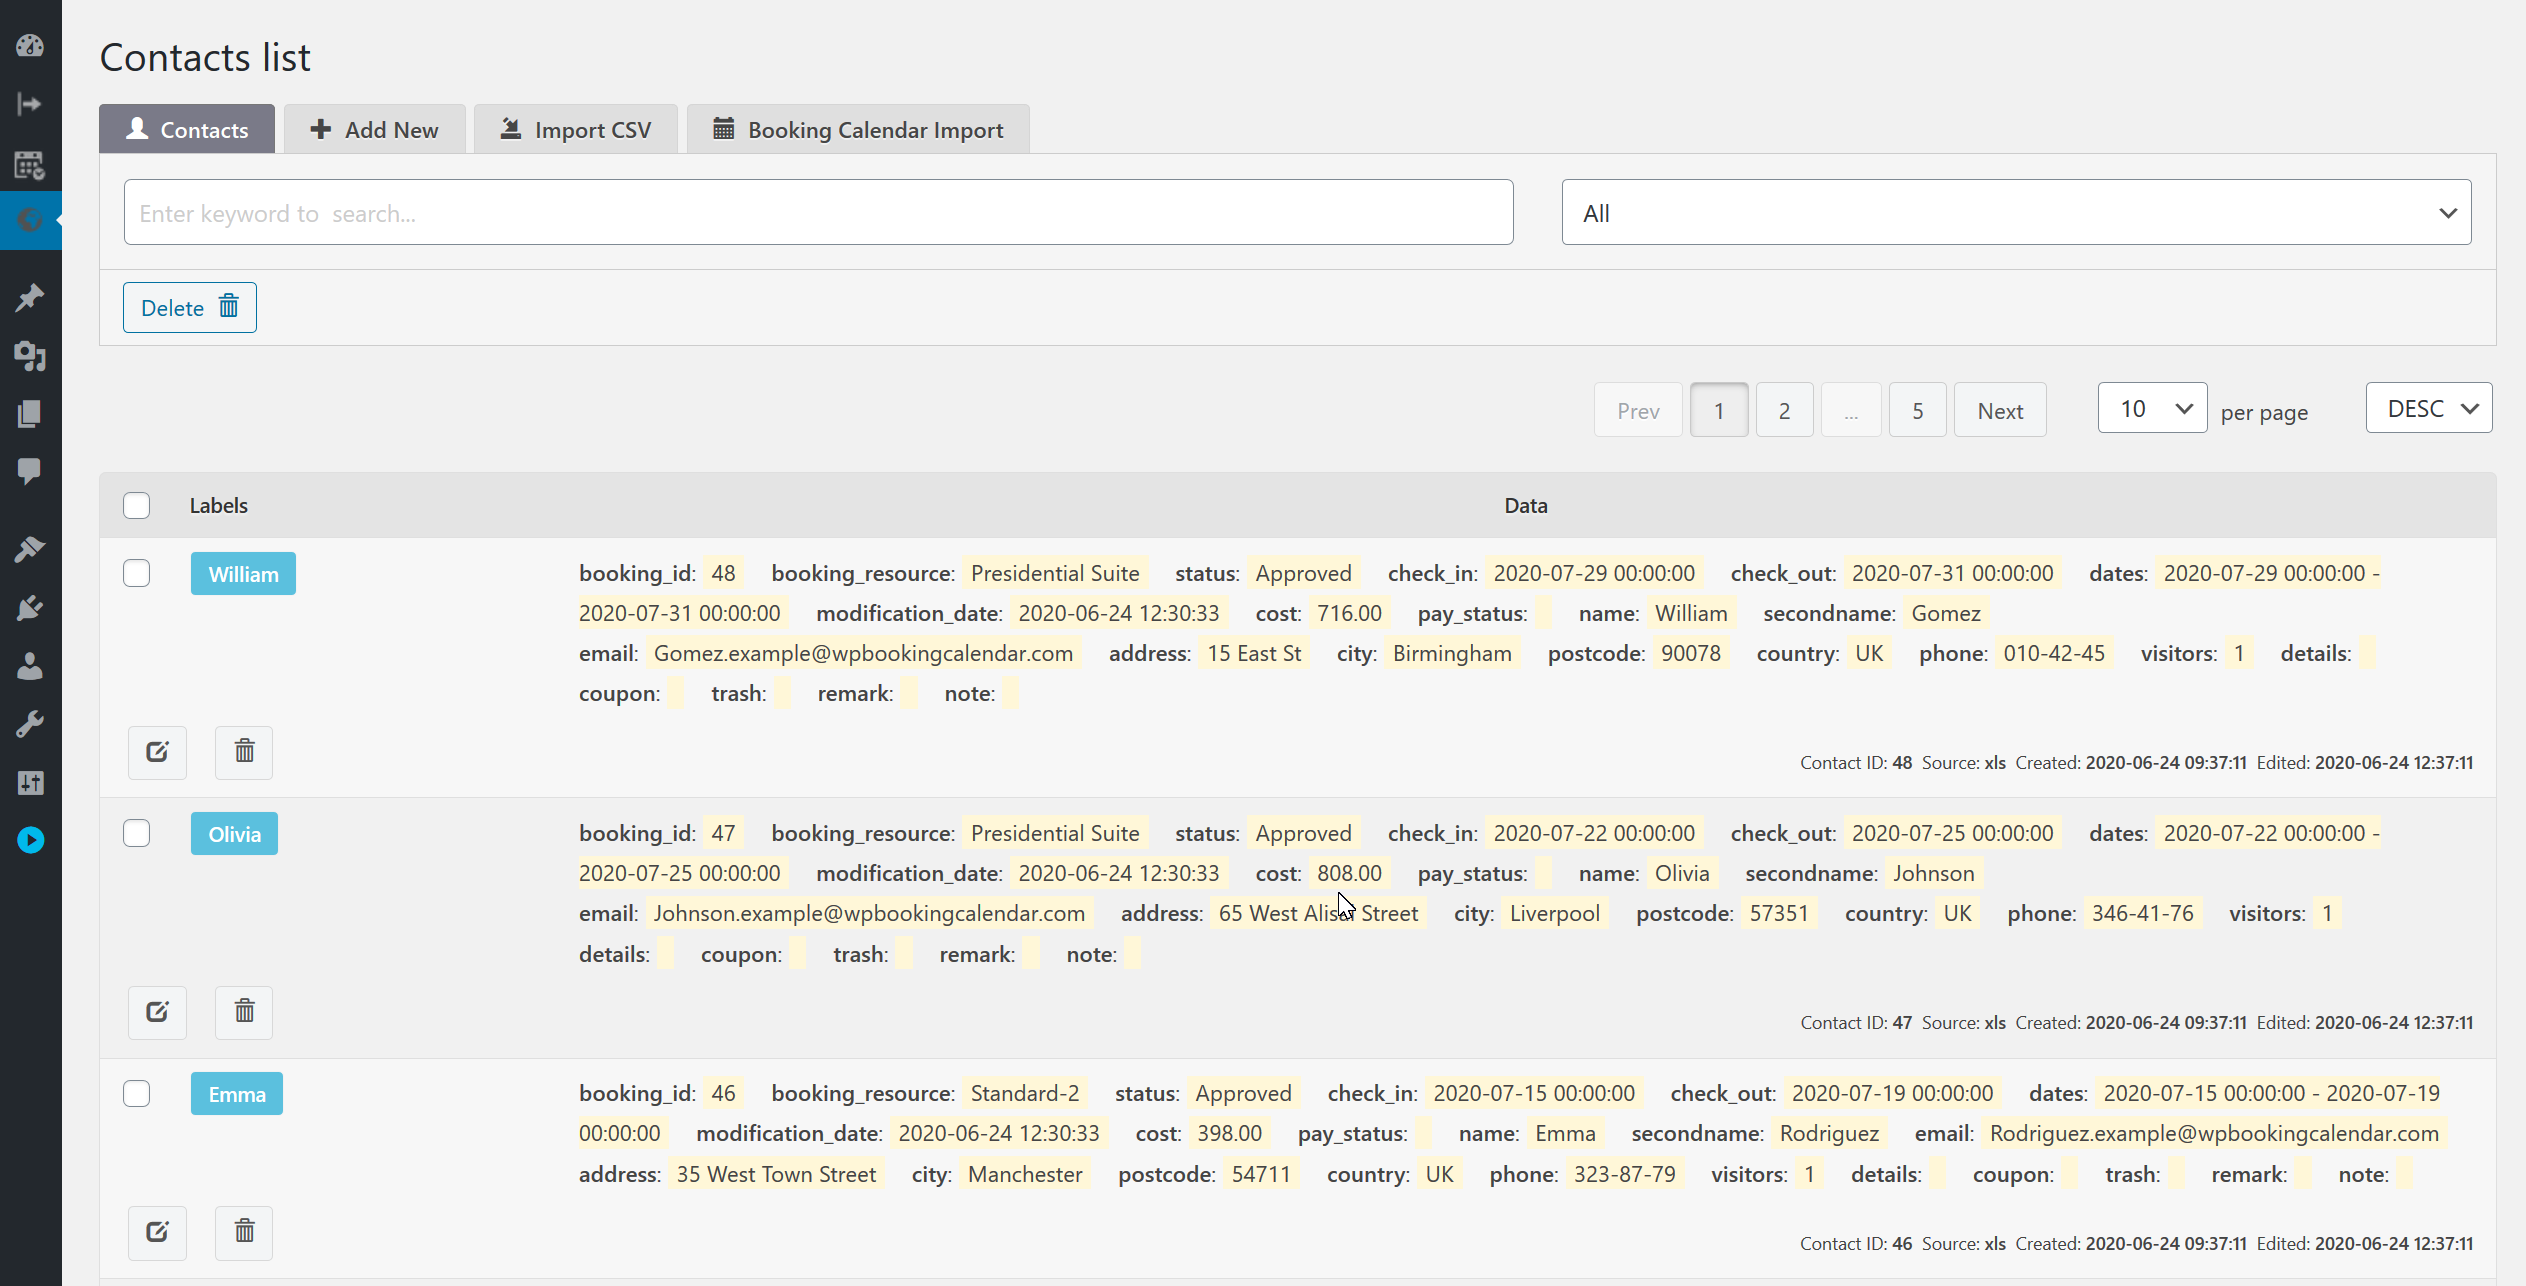Switch to the Contacts tab
Image resolution: width=2526 pixels, height=1286 pixels.
coord(187,129)
